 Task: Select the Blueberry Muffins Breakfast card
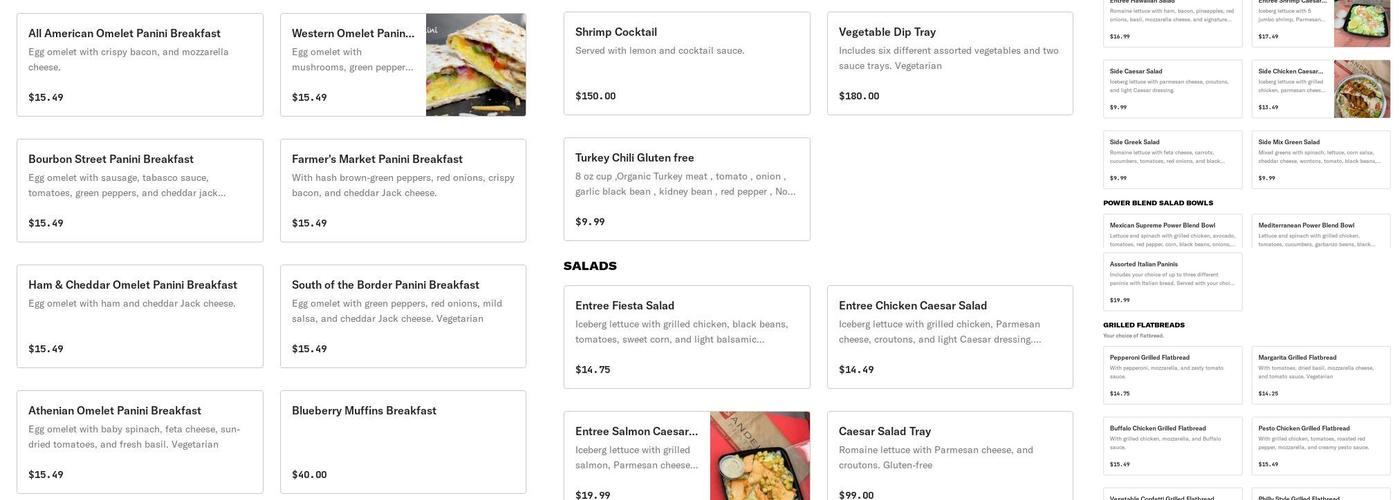pos(403,441)
